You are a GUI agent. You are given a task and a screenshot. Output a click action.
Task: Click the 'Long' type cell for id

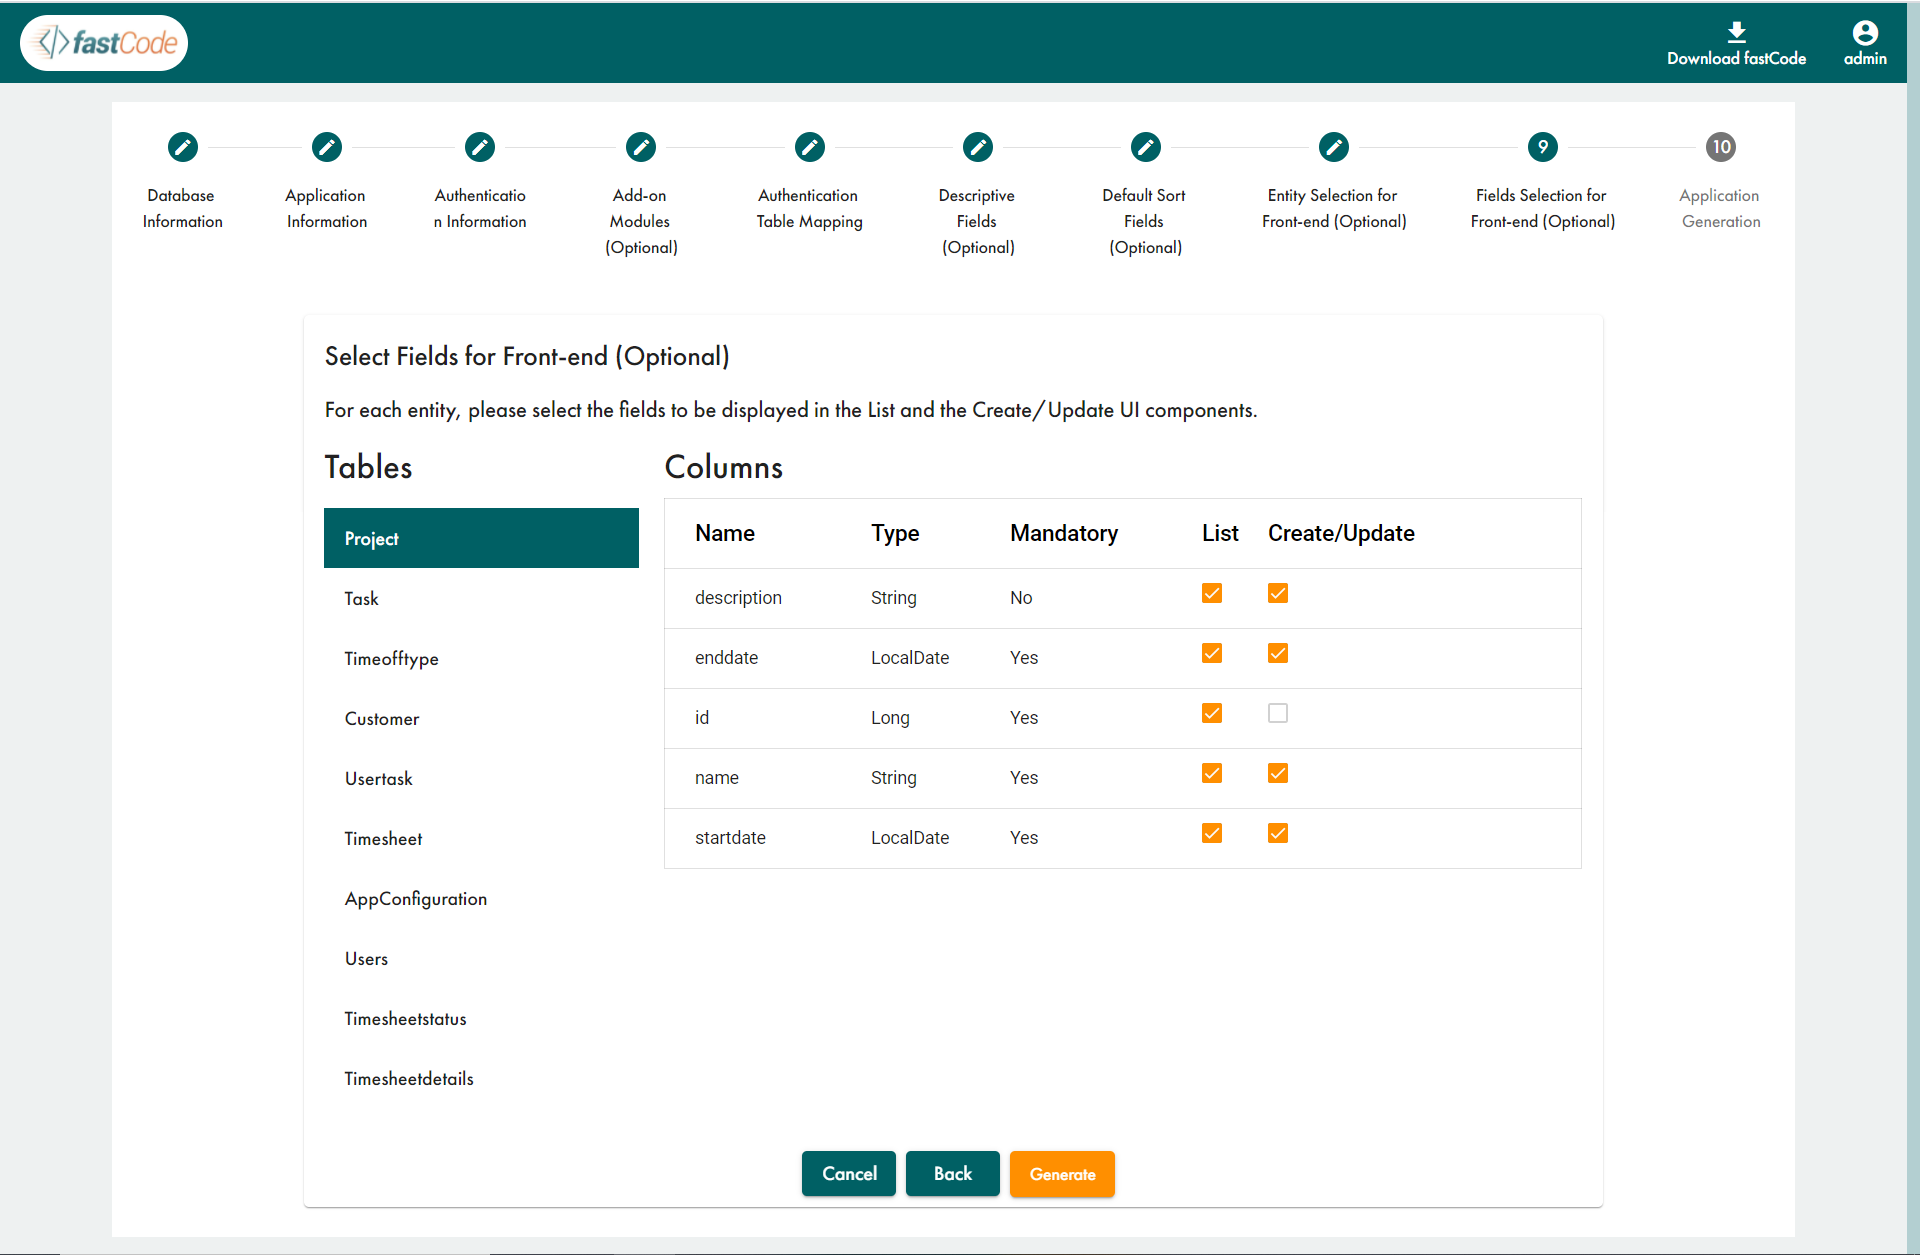point(890,717)
